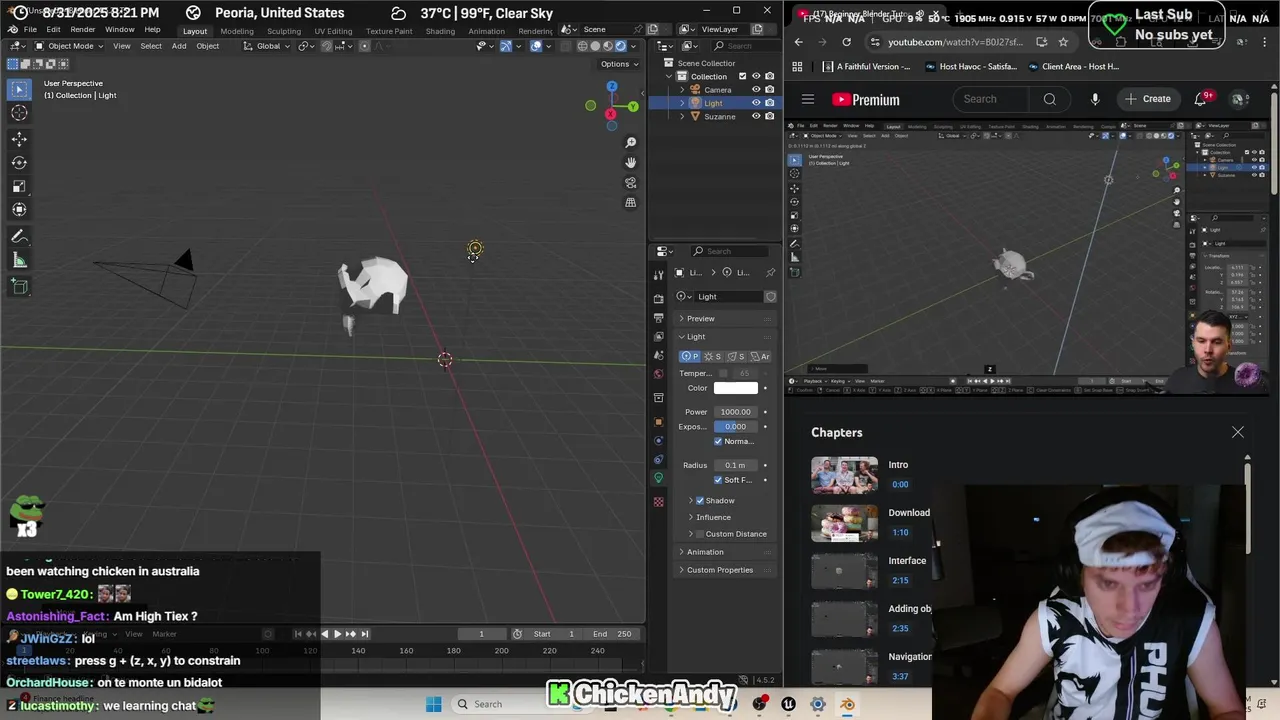This screenshot has height=720, width=1280.
Task: Jump to end frame in timeline
Action: (x=364, y=633)
